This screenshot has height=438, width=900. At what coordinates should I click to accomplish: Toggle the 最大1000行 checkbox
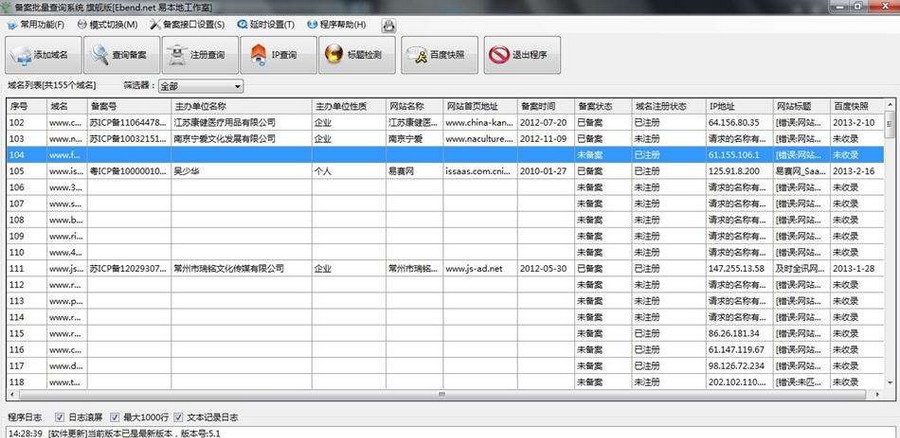pyautogui.click(x=115, y=417)
